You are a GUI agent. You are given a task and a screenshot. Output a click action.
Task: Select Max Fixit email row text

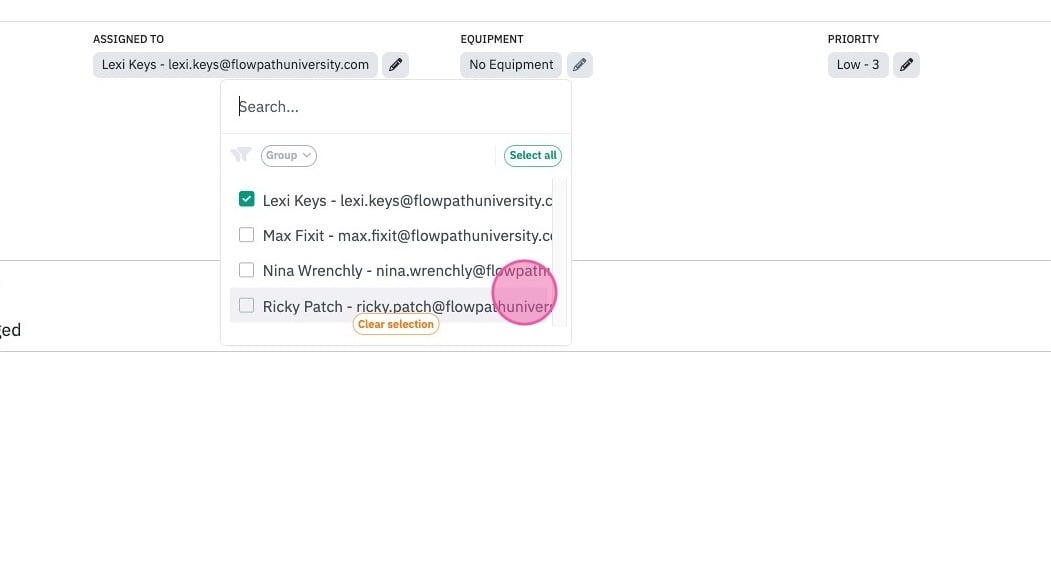point(408,236)
